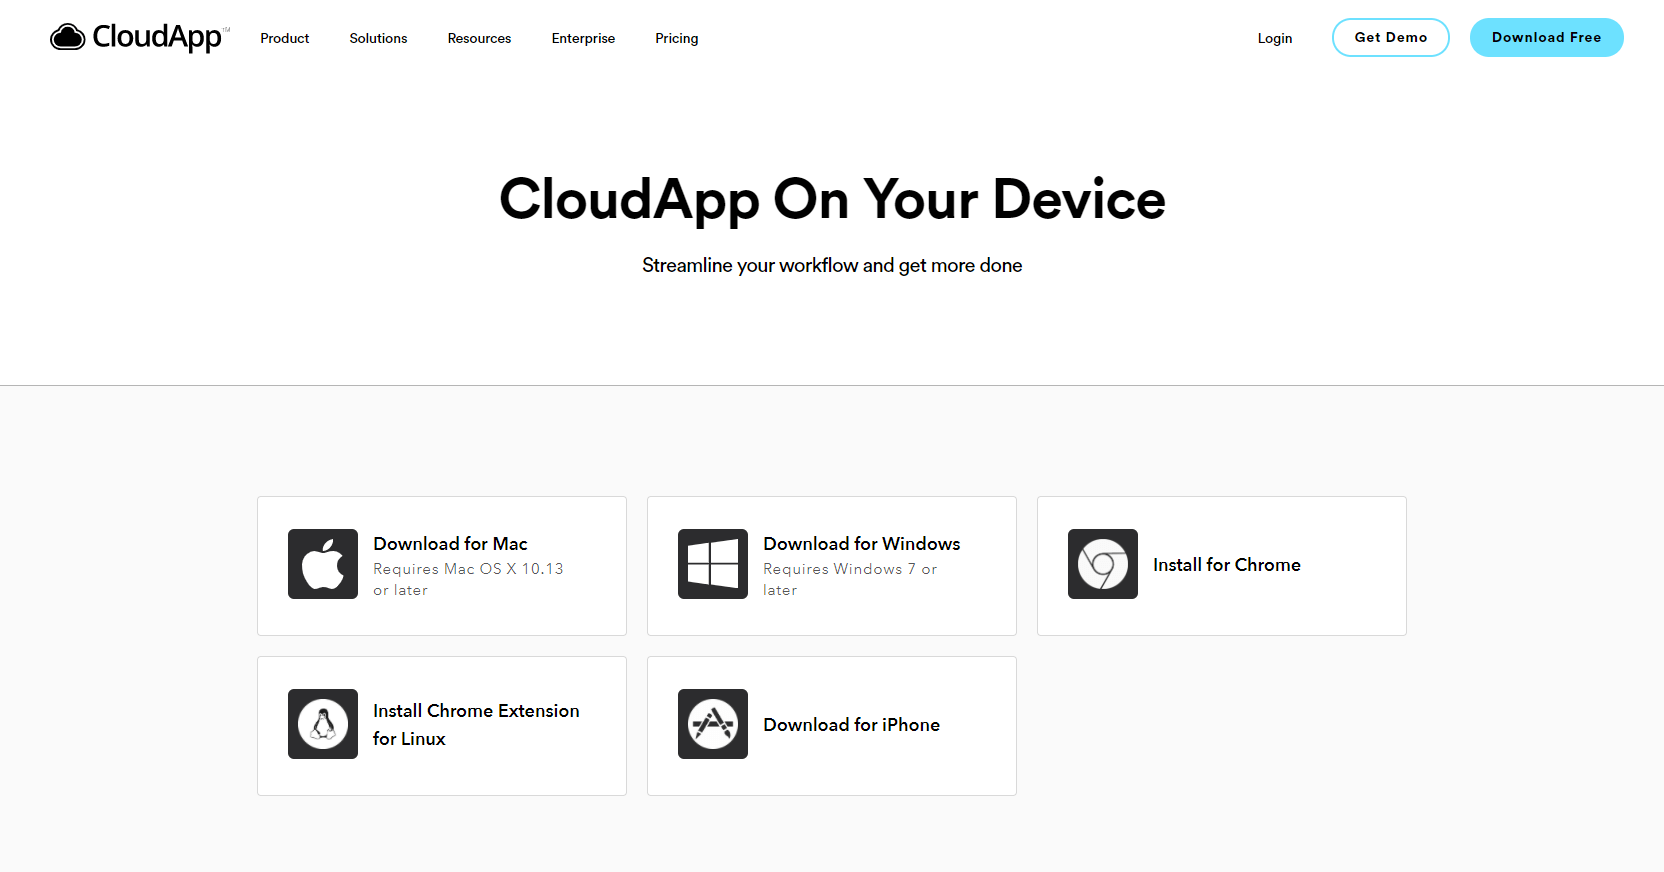This screenshot has height=872, width=1664.
Task: Open the Solutions menu
Action: point(378,38)
